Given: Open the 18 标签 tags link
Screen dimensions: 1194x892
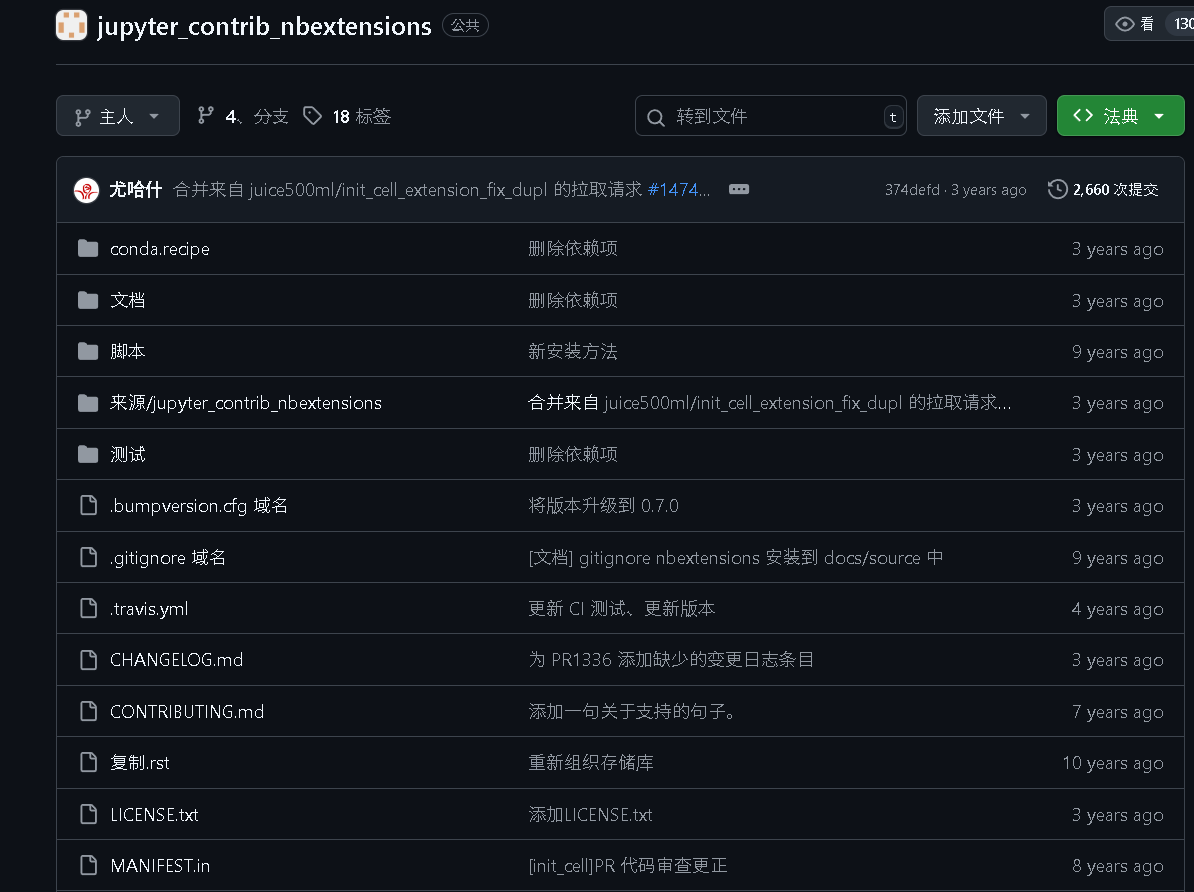Looking at the screenshot, I should (347, 116).
